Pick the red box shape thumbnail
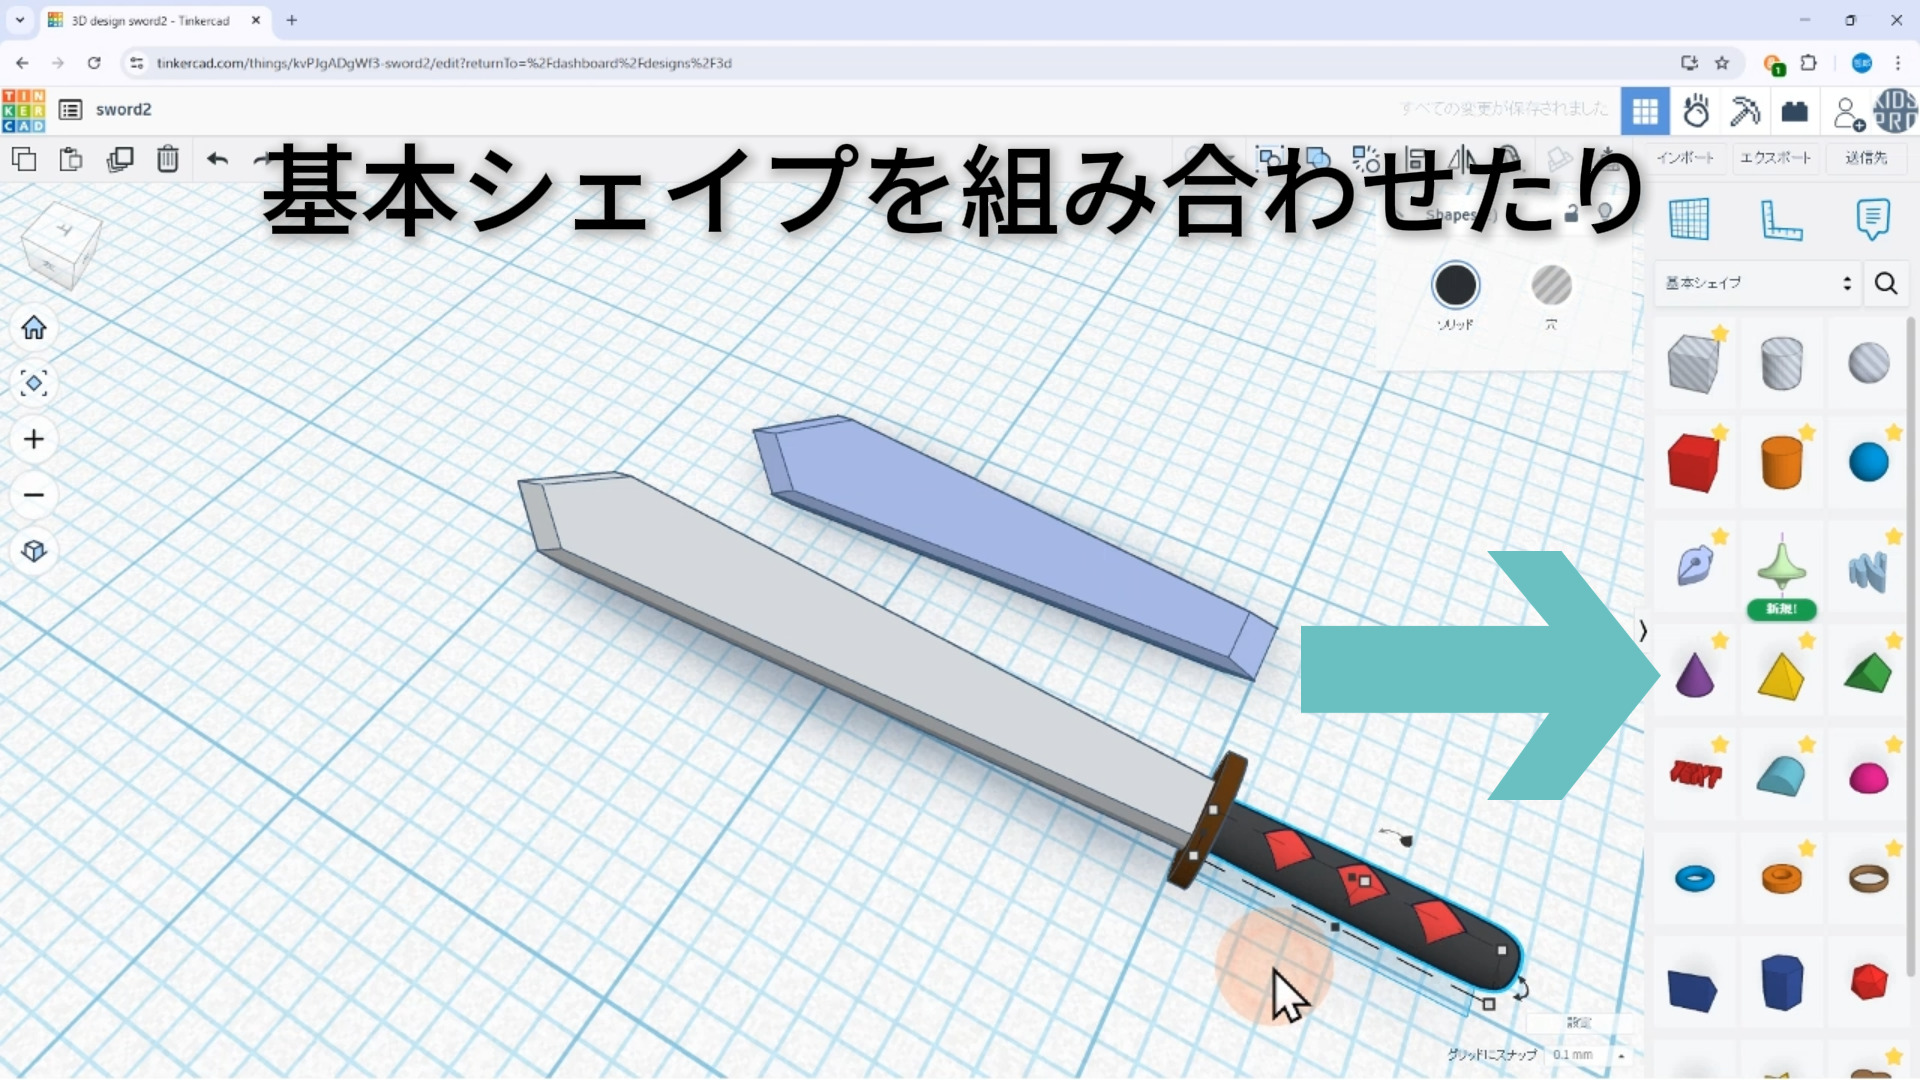Image resolution: width=1920 pixels, height=1080 pixels. pos(1693,463)
